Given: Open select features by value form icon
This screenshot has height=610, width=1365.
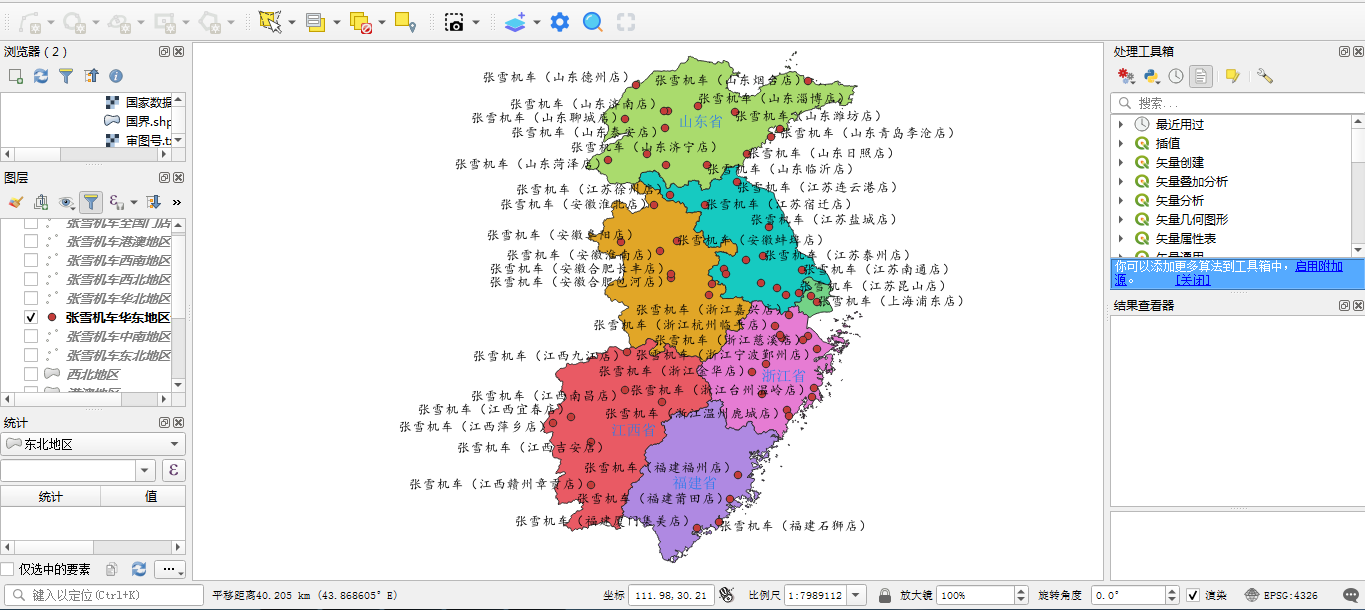Looking at the screenshot, I should (x=315, y=21).
